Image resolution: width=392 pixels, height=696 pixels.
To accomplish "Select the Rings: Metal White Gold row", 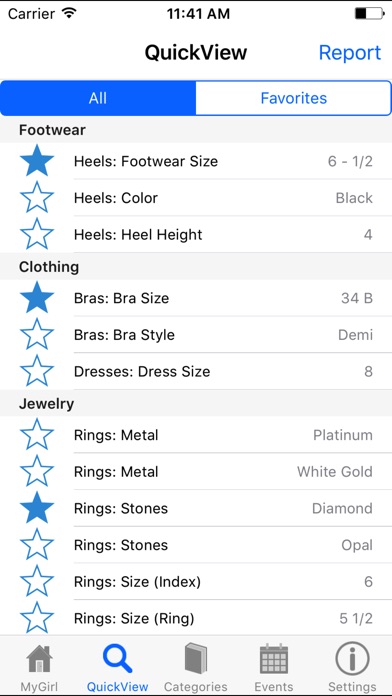I will [x=196, y=471].
